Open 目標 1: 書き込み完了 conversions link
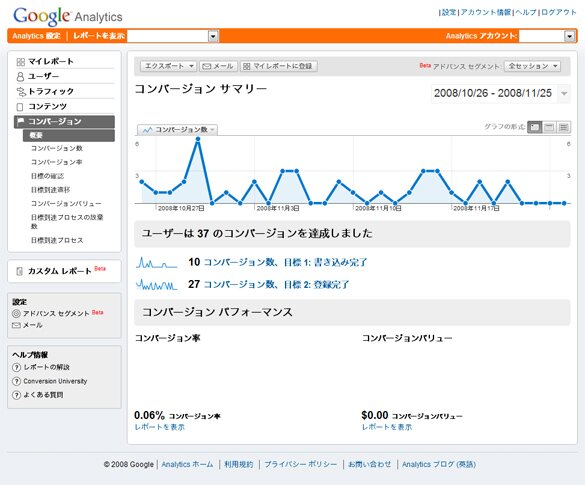This screenshot has width=585, height=485. pyautogui.click(x=285, y=262)
